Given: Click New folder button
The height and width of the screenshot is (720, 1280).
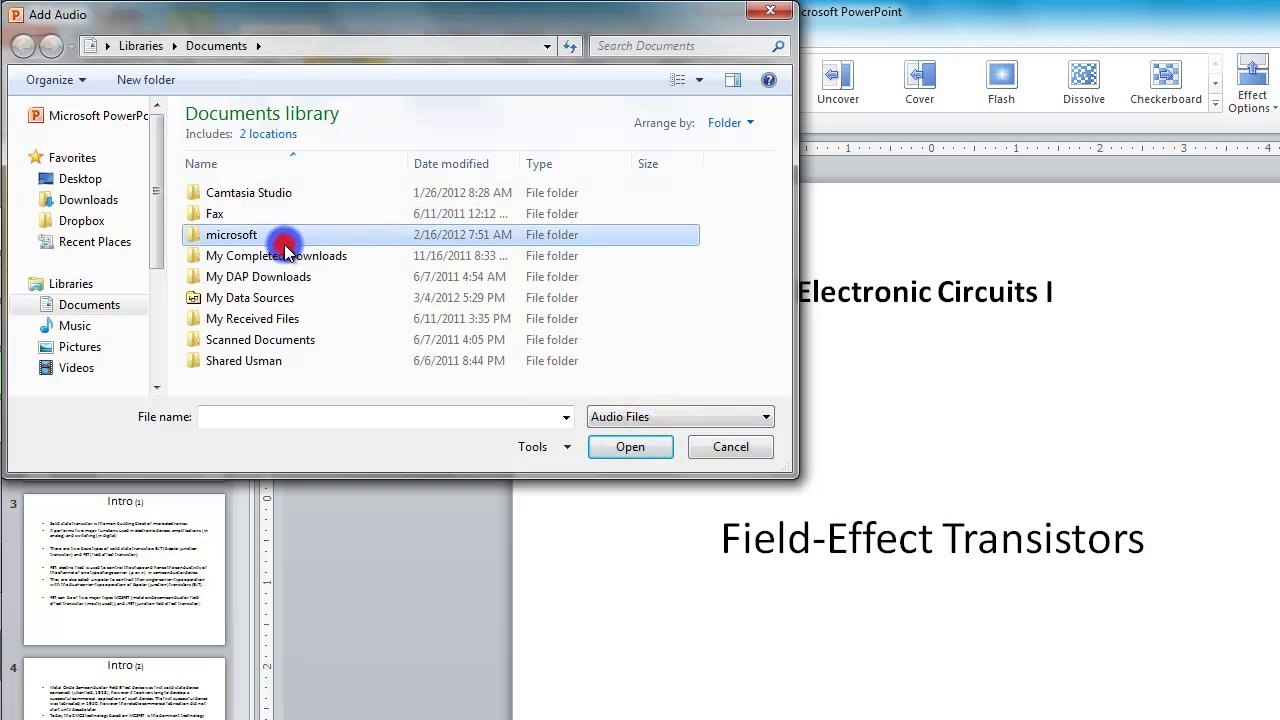Looking at the screenshot, I should click(146, 80).
